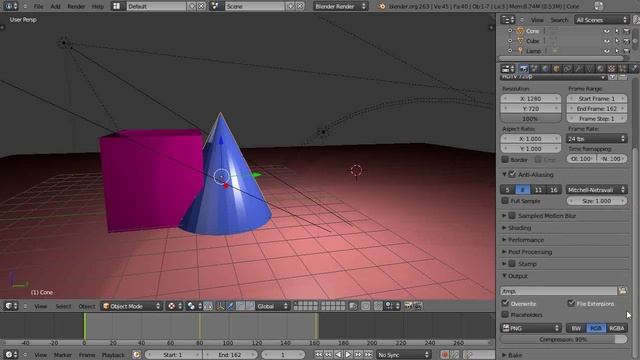Click the record auto-keyframe red button
Viewport: 640px width, 360px height.
pyautogui.click(x=444, y=355)
